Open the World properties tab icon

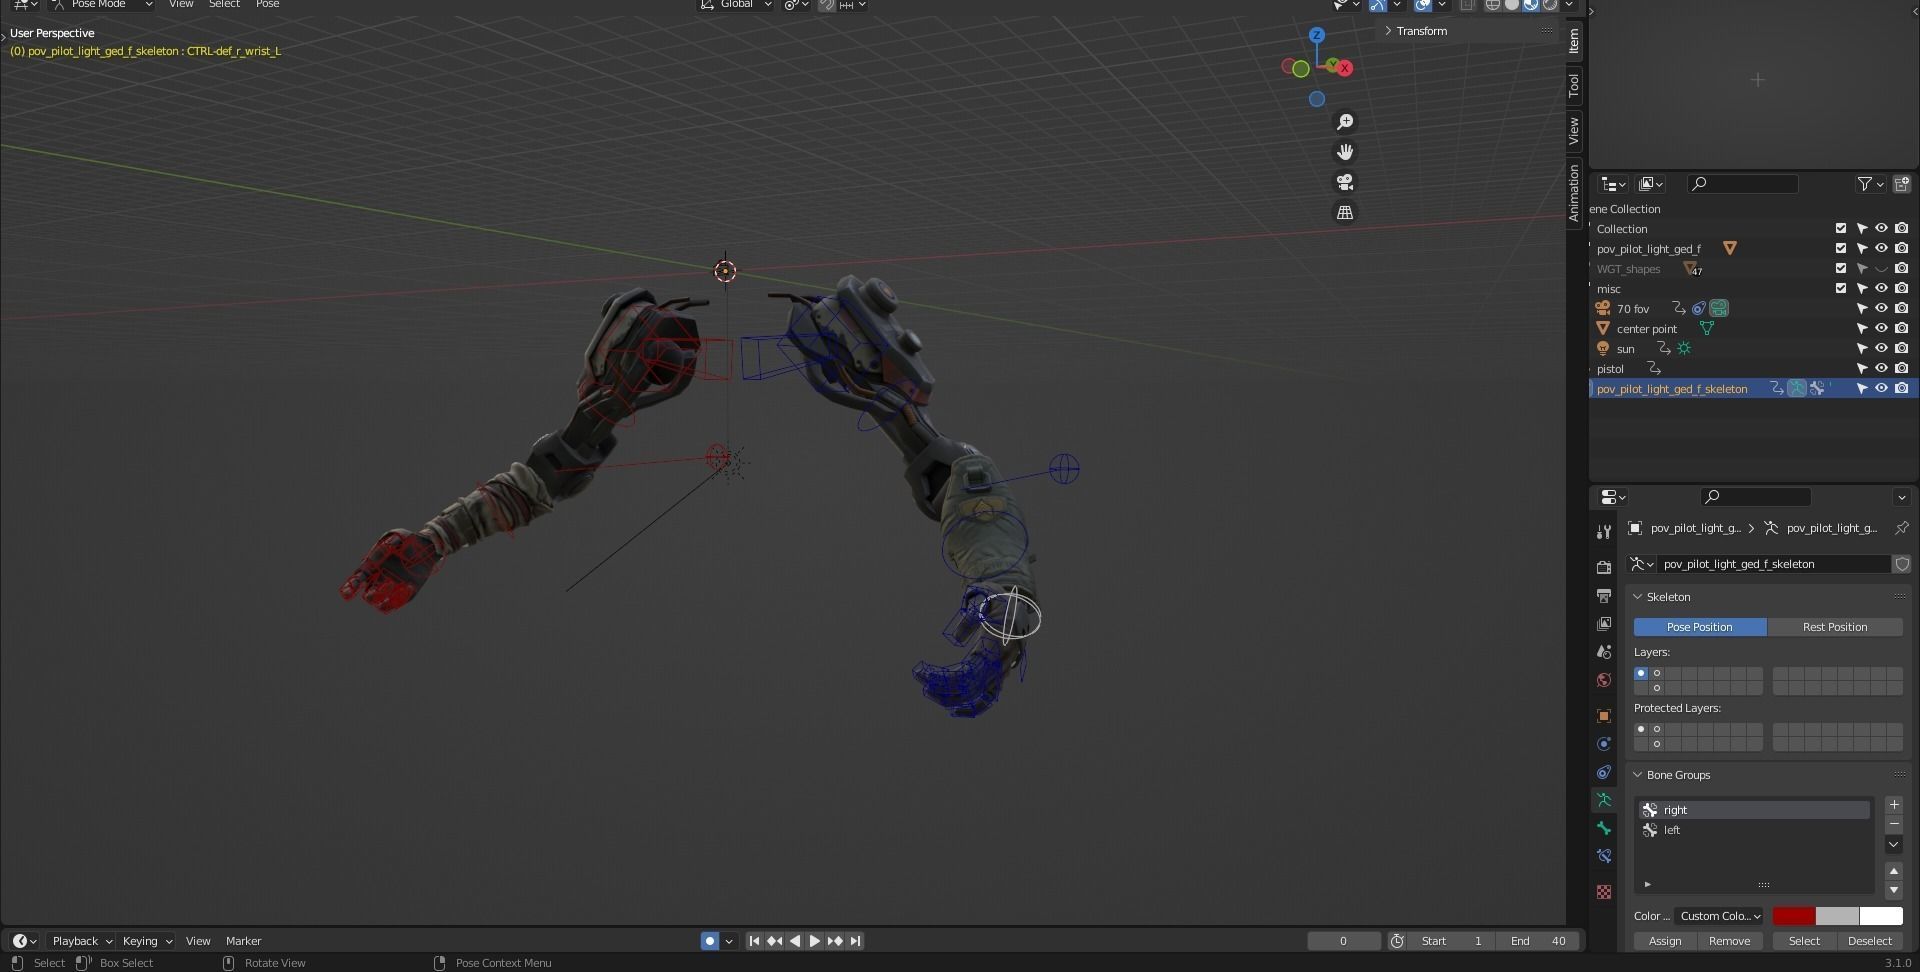click(1604, 679)
